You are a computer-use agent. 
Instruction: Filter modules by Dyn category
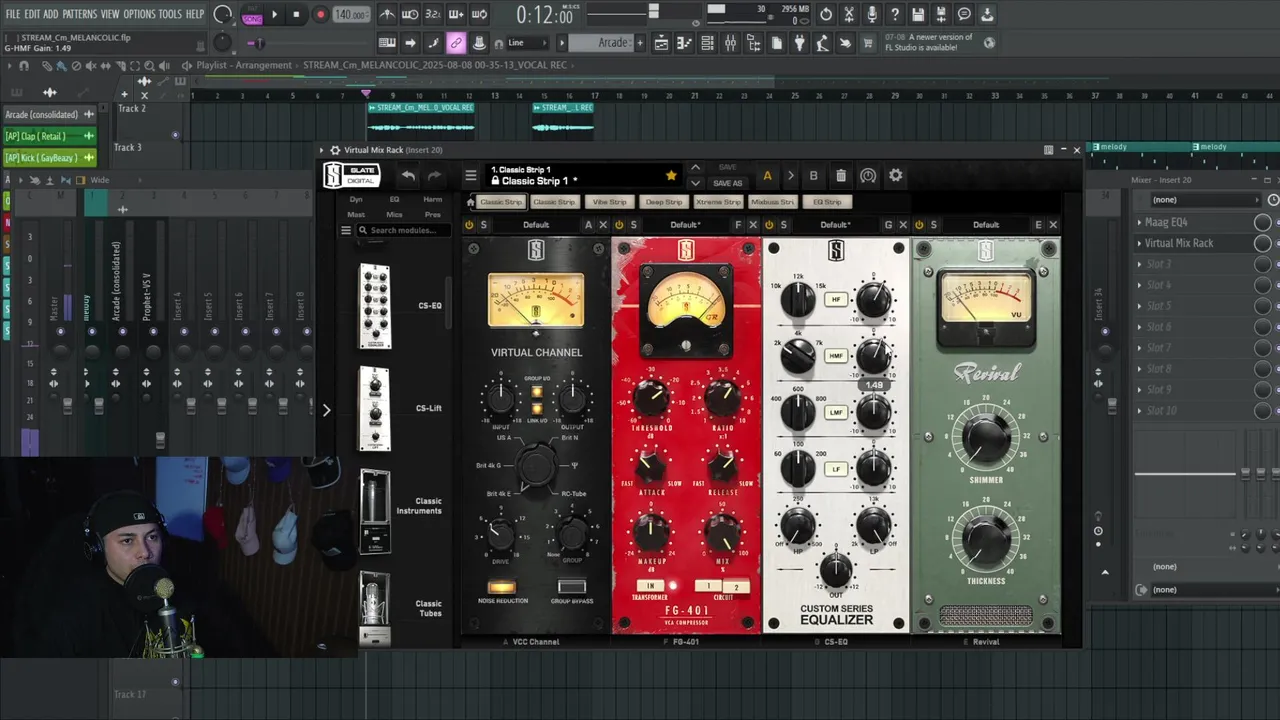(x=356, y=199)
